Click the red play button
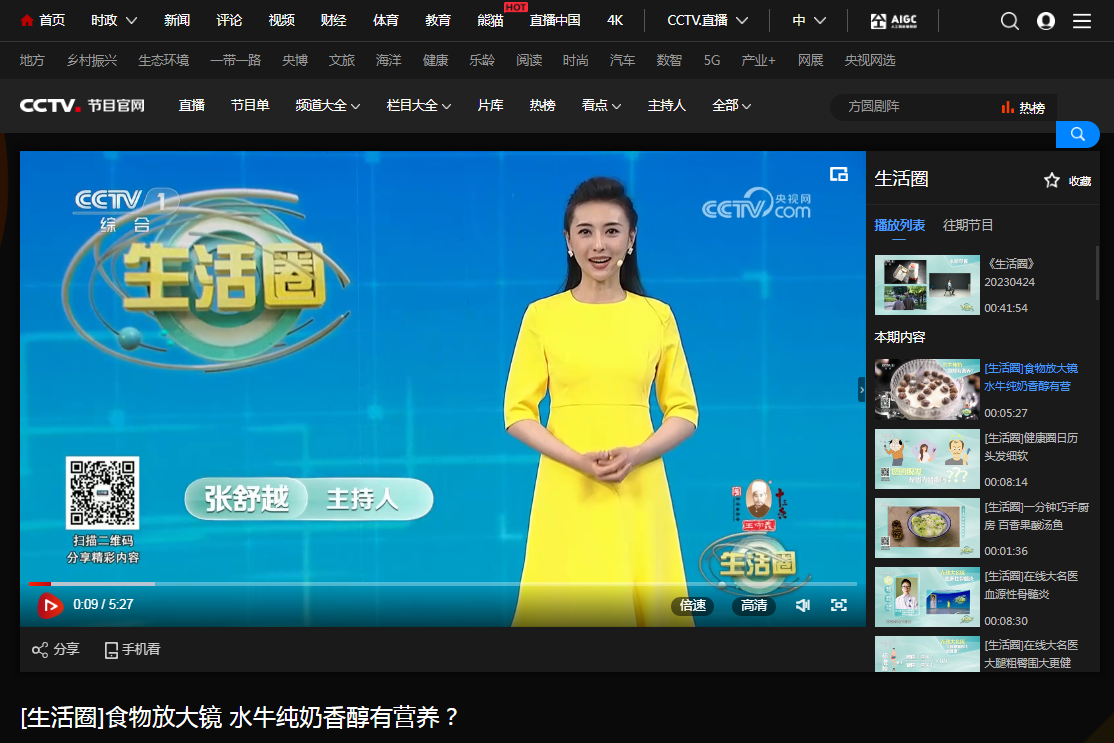This screenshot has width=1114, height=743. tap(50, 605)
